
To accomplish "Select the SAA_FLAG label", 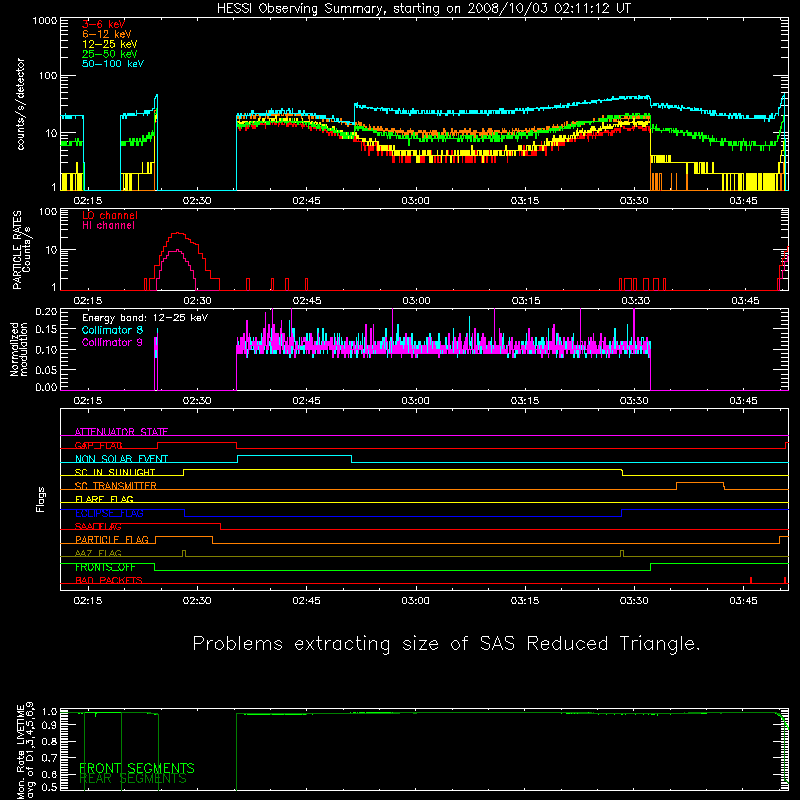I will 98,527.
